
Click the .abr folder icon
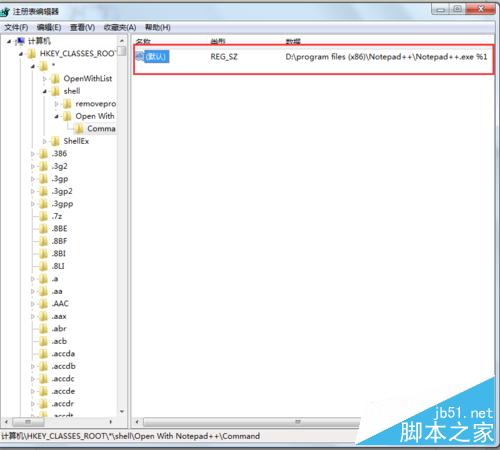pyautogui.click(x=43, y=329)
